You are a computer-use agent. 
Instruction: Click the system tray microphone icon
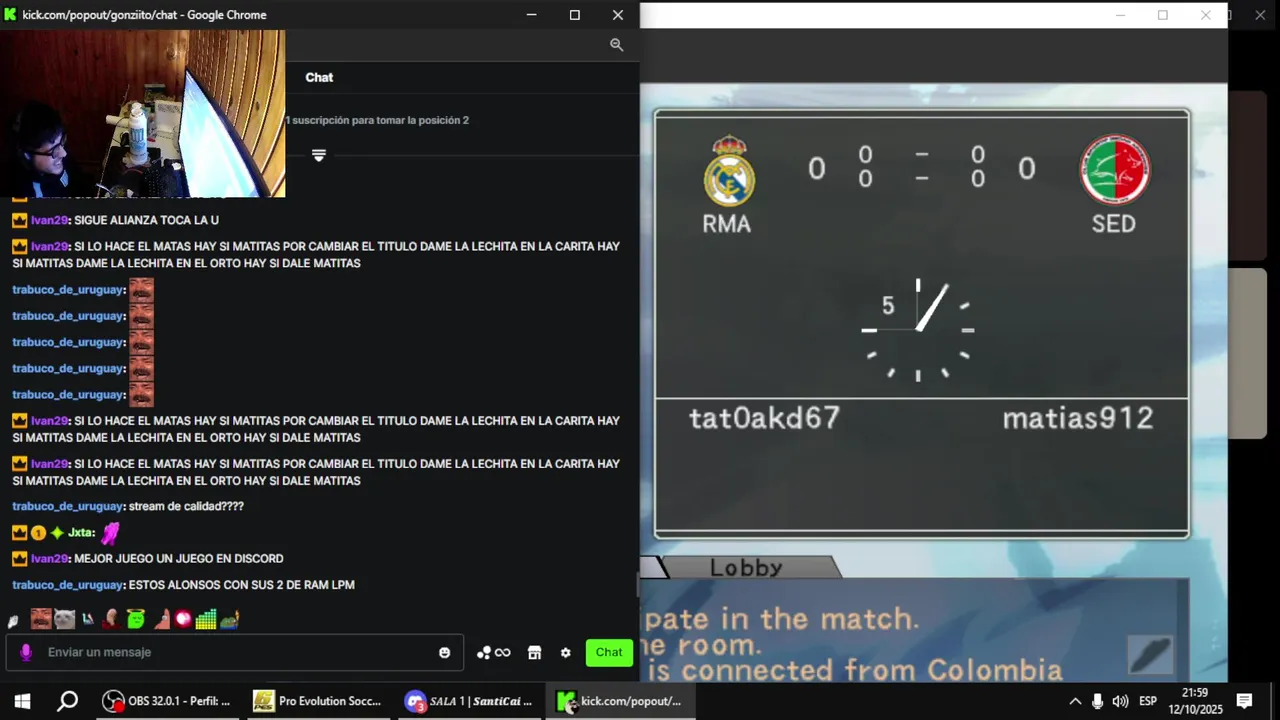click(1098, 701)
